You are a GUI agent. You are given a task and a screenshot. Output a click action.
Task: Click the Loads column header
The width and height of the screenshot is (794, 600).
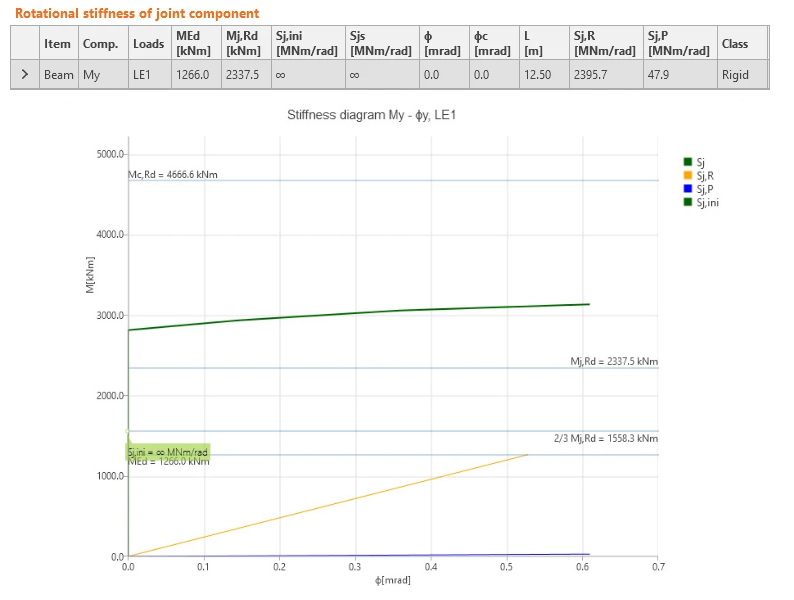150,44
